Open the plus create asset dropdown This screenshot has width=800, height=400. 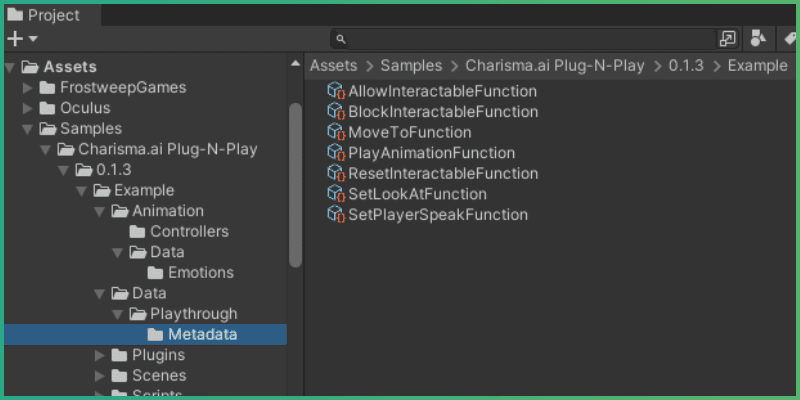(22, 39)
